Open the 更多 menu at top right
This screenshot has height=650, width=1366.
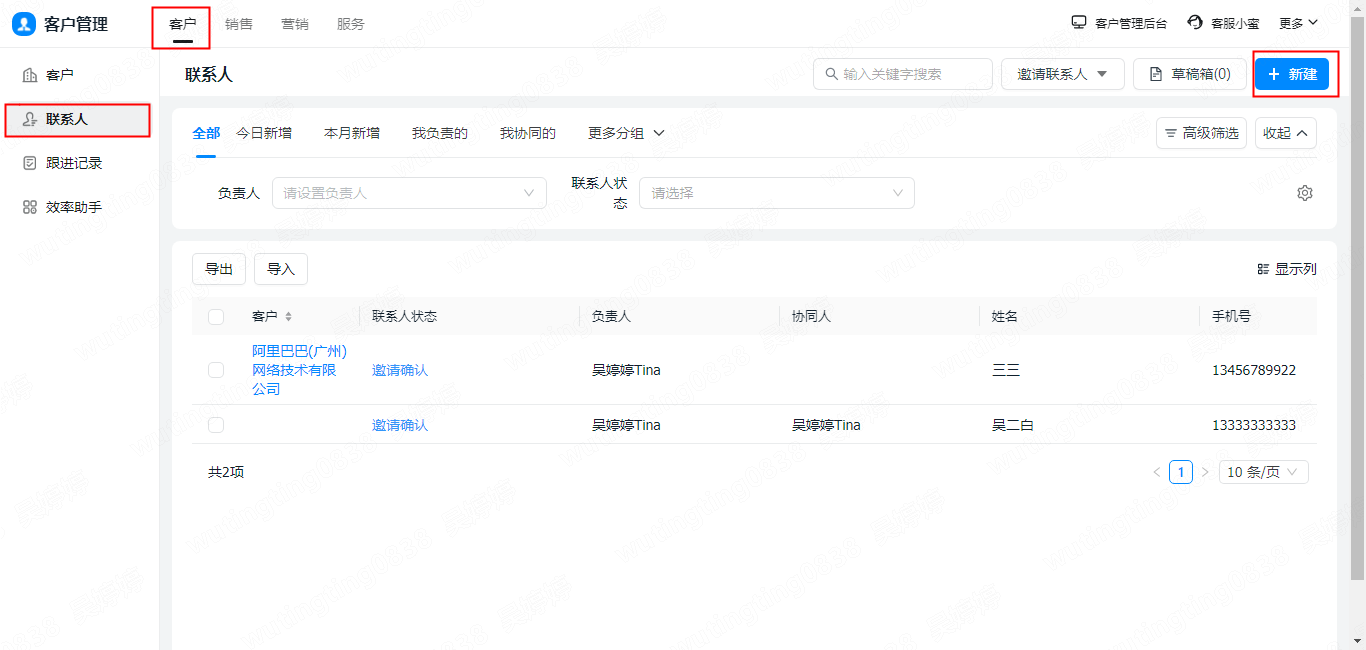pyautogui.click(x=1298, y=23)
